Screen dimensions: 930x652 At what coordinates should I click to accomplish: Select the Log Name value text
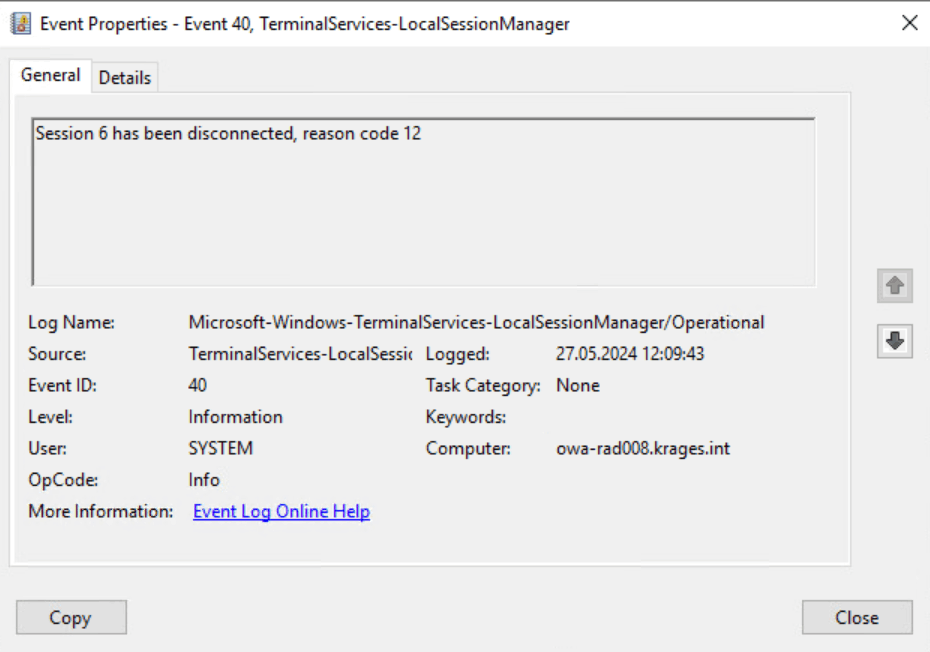[x=476, y=323]
